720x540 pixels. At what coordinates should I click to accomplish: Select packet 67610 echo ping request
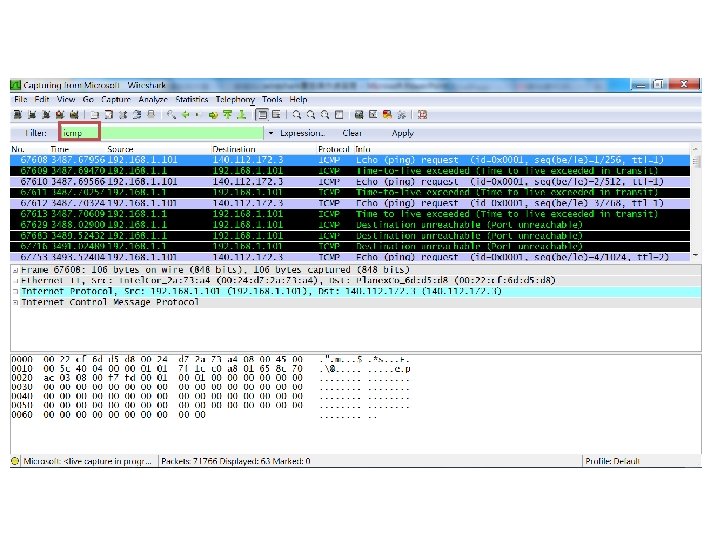click(x=350, y=182)
